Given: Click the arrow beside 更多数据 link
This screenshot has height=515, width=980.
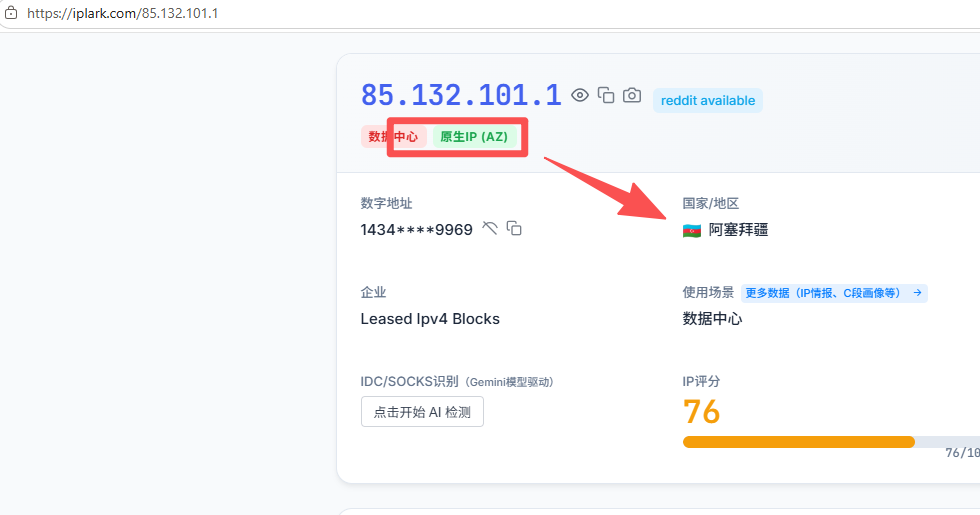Looking at the screenshot, I should pyautogui.click(x=917, y=292).
